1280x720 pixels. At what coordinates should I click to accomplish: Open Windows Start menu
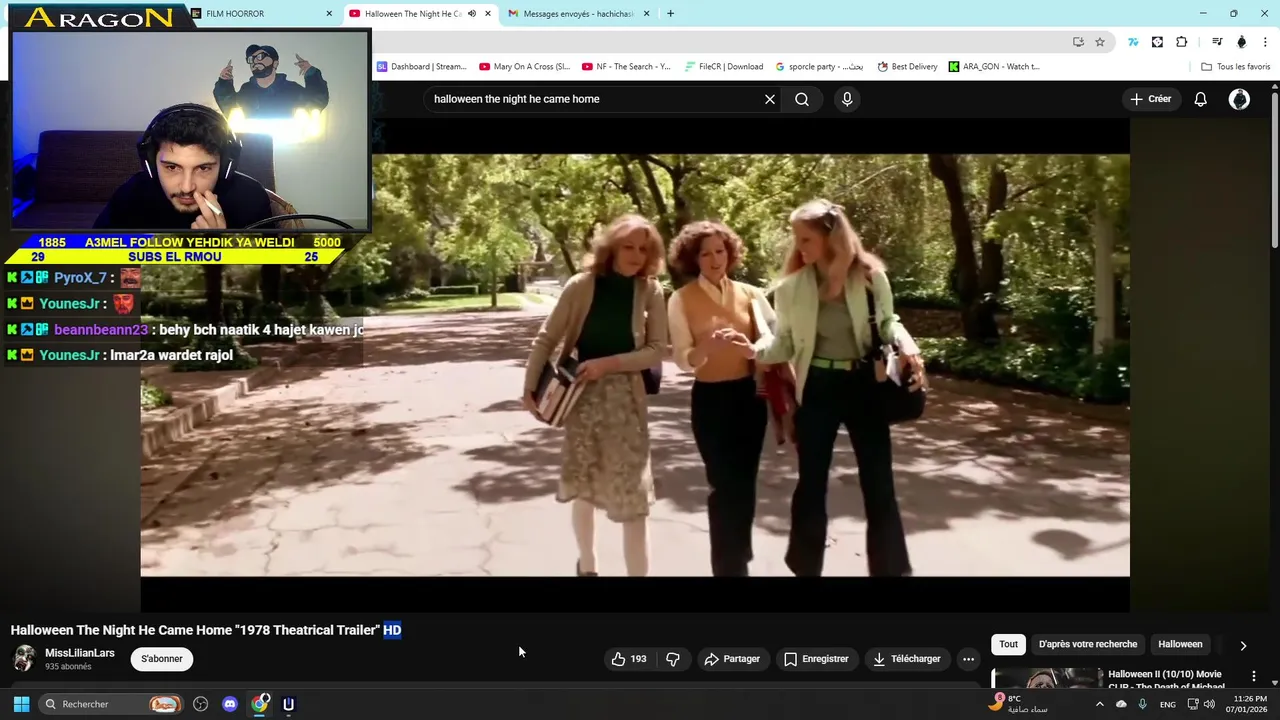click(x=21, y=704)
